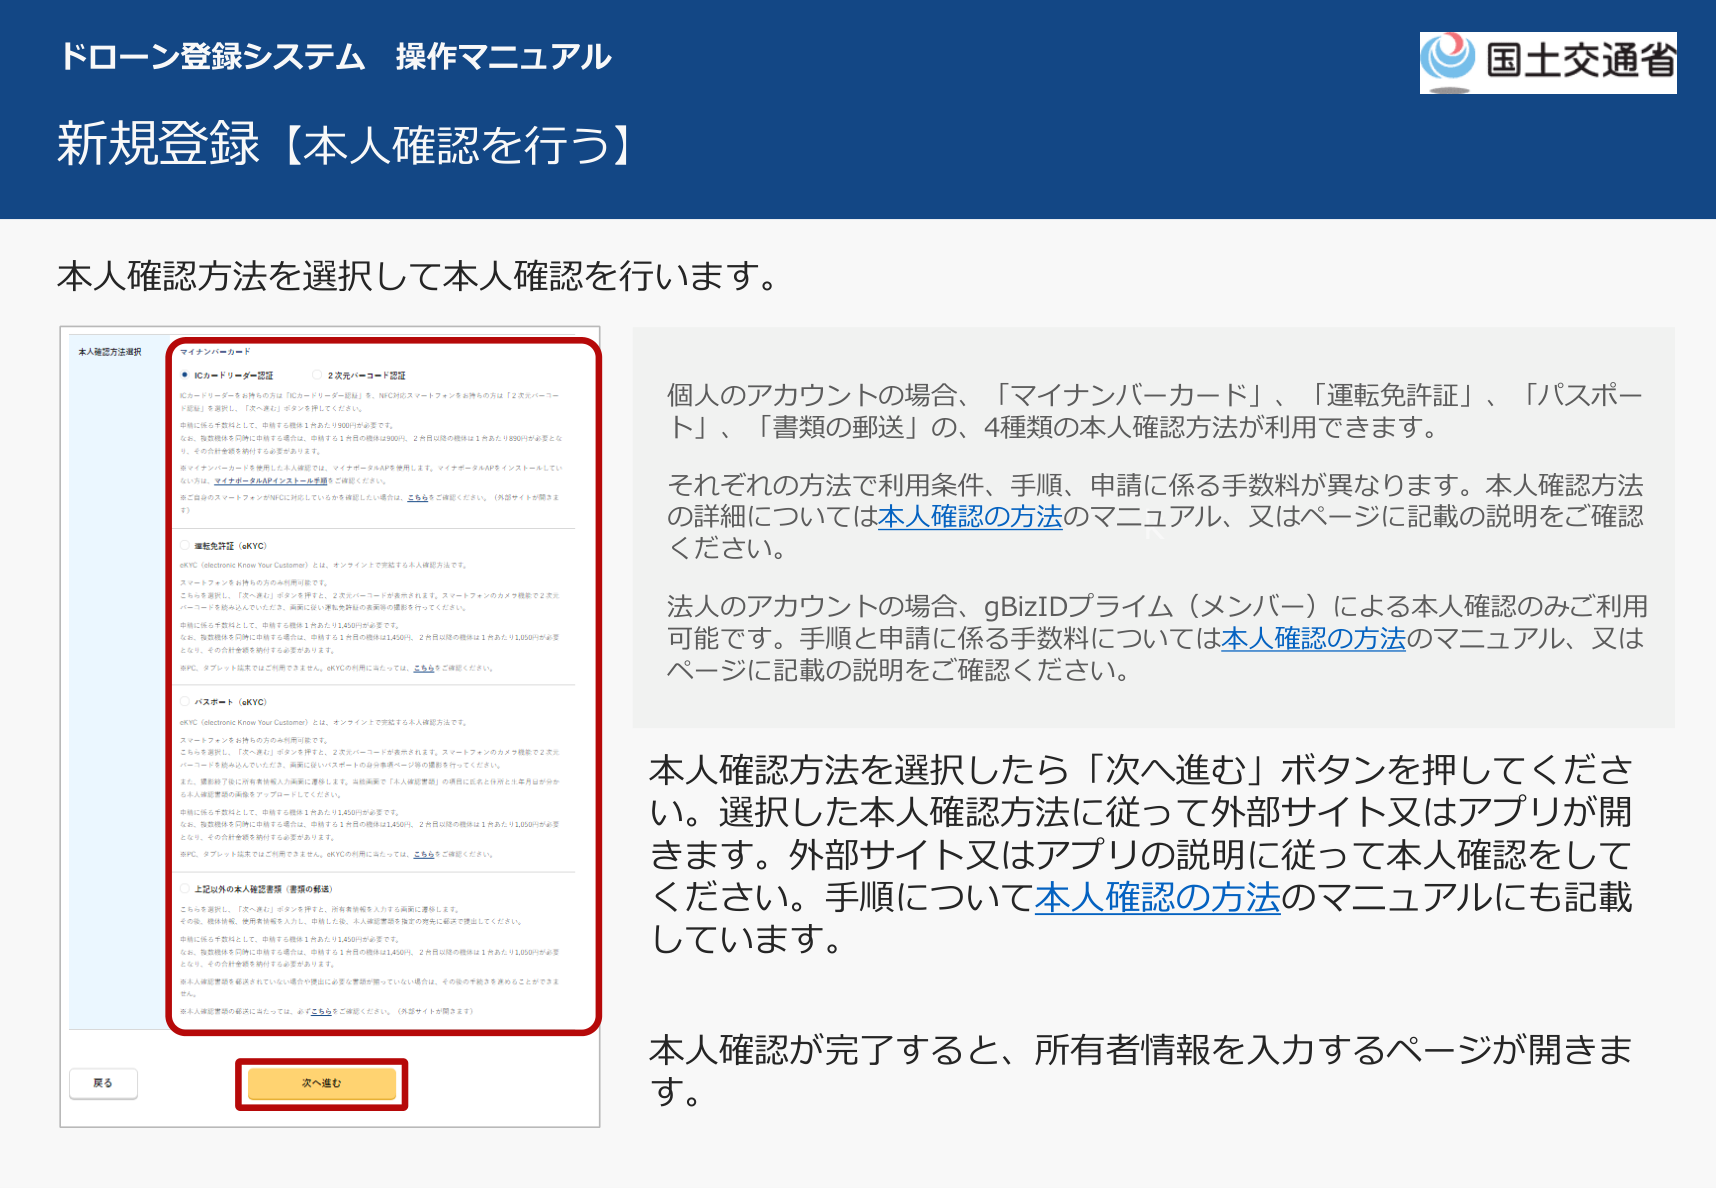Choose the パスポート (eKYC) radio option
This screenshot has height=1188, width=1716.
[185, 702]
